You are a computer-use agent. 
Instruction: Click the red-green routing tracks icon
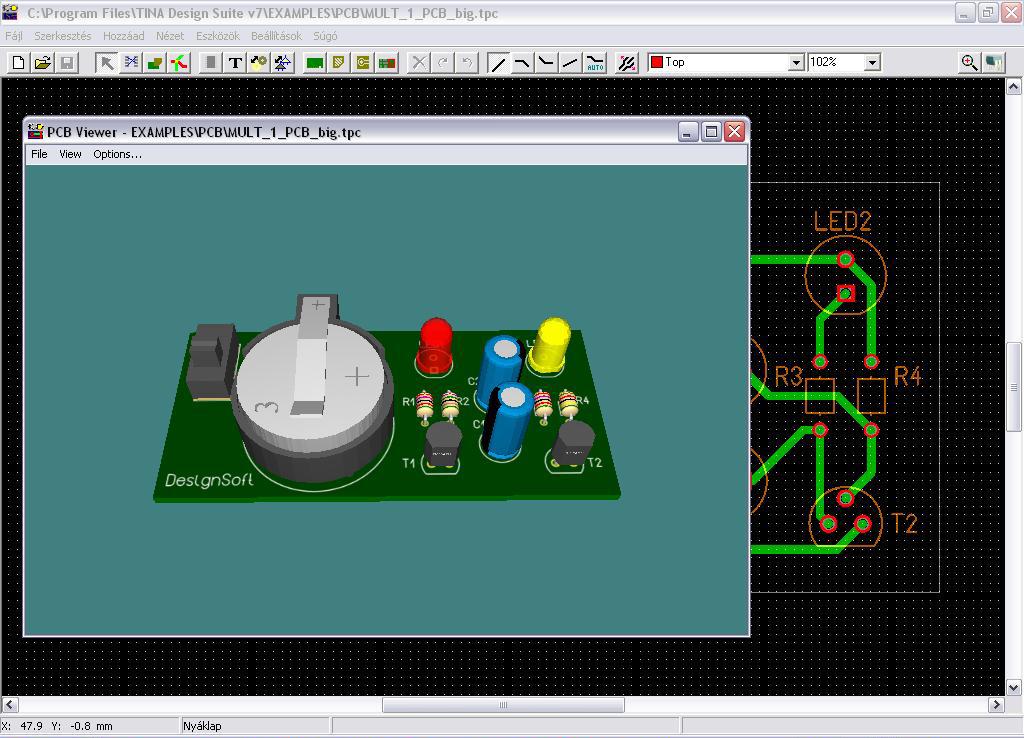pyautogui.click(x=179, y=63)
